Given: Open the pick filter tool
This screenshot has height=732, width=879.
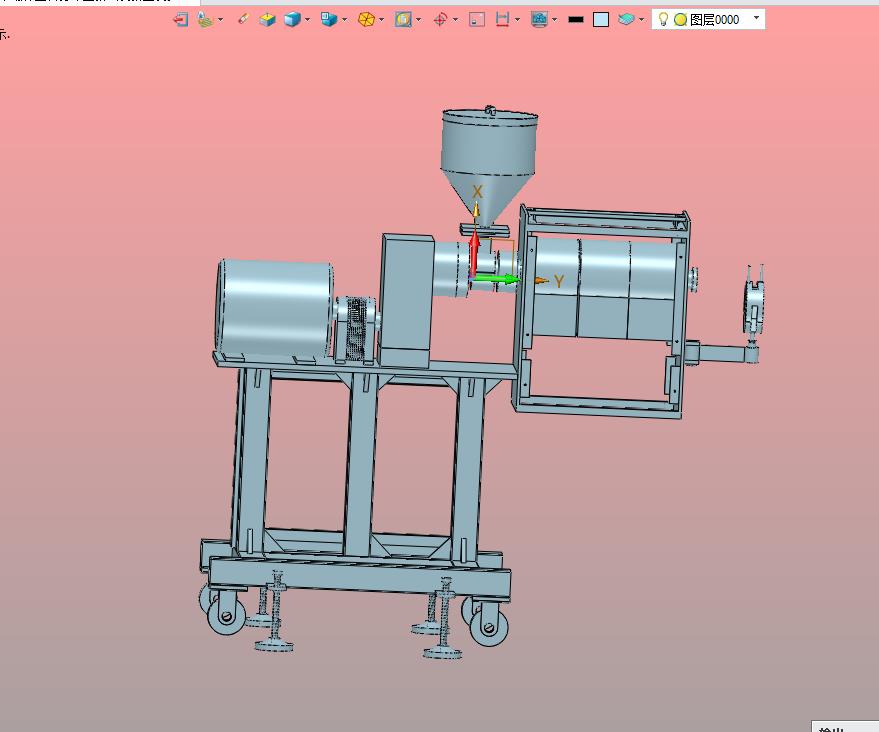Looking at the screenshot, I should click(x=206, y=20).
